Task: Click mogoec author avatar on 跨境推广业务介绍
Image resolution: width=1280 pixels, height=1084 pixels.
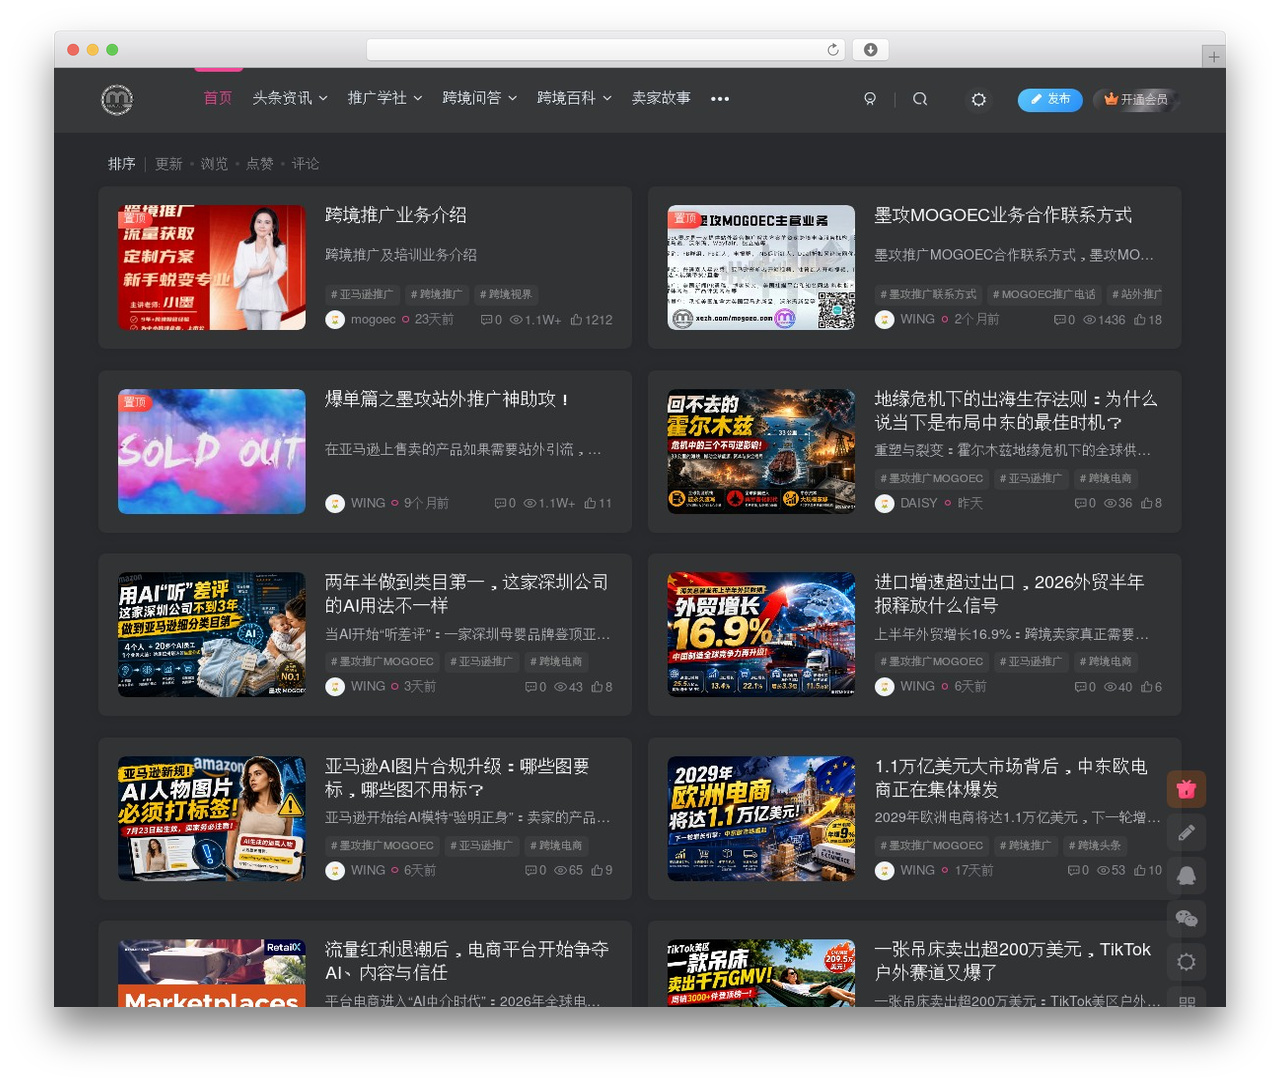Action: [335, 320]
